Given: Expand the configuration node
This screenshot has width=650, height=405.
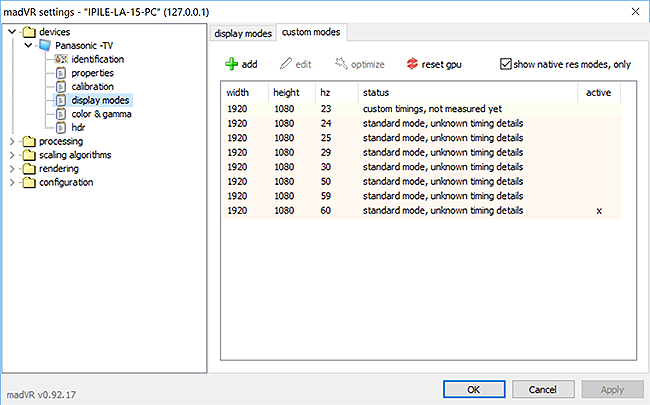Looking at the screenshot, I should click(12, 182).
